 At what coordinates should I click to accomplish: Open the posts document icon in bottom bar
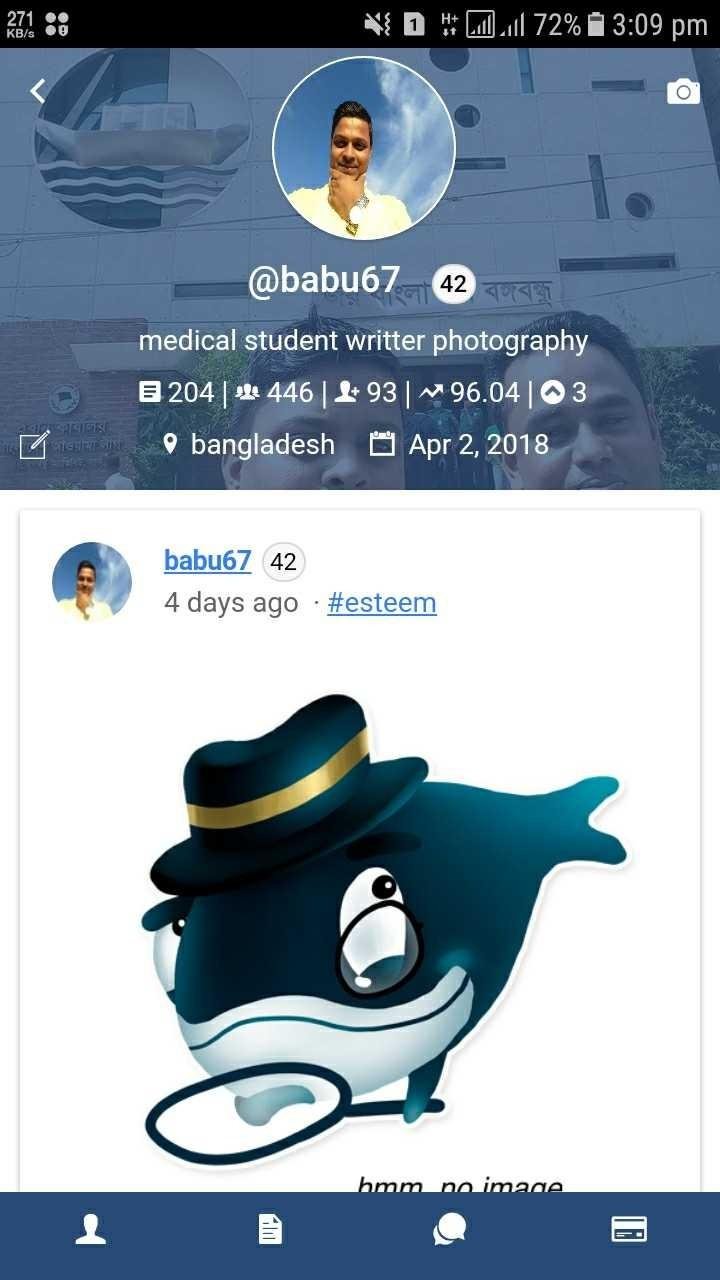tap(270, 1229)
